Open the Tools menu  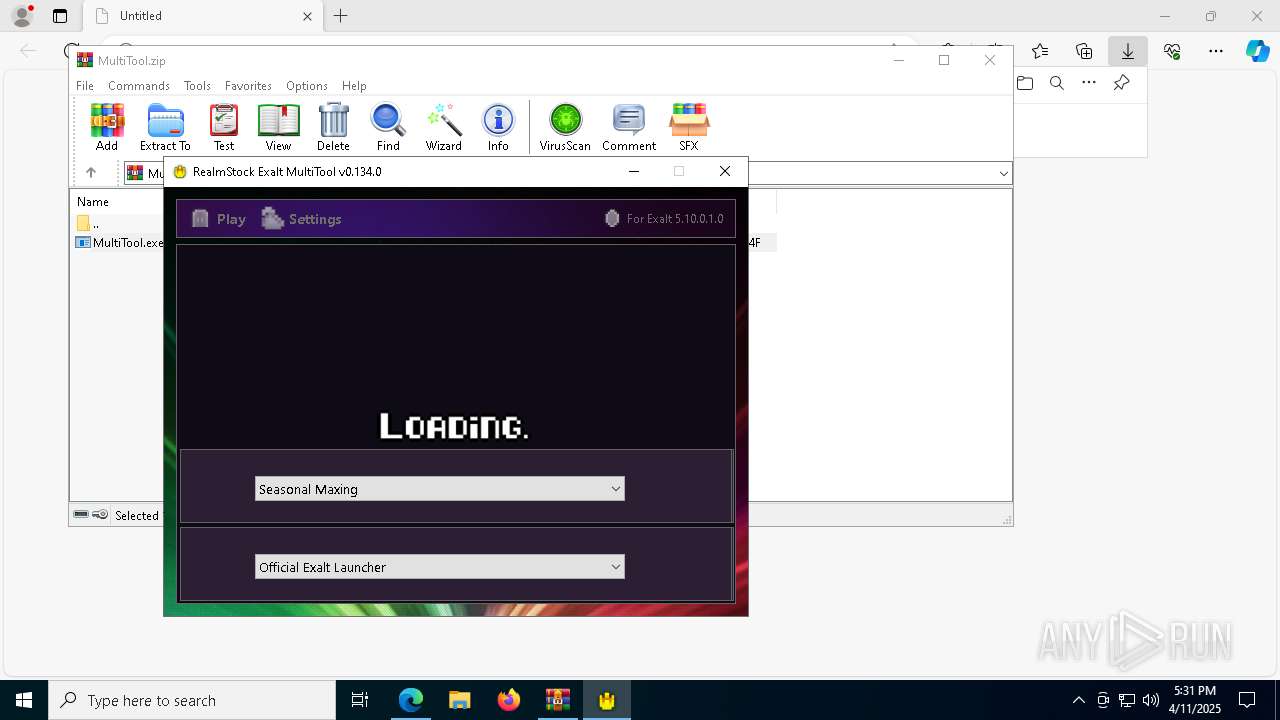point(197,86)
